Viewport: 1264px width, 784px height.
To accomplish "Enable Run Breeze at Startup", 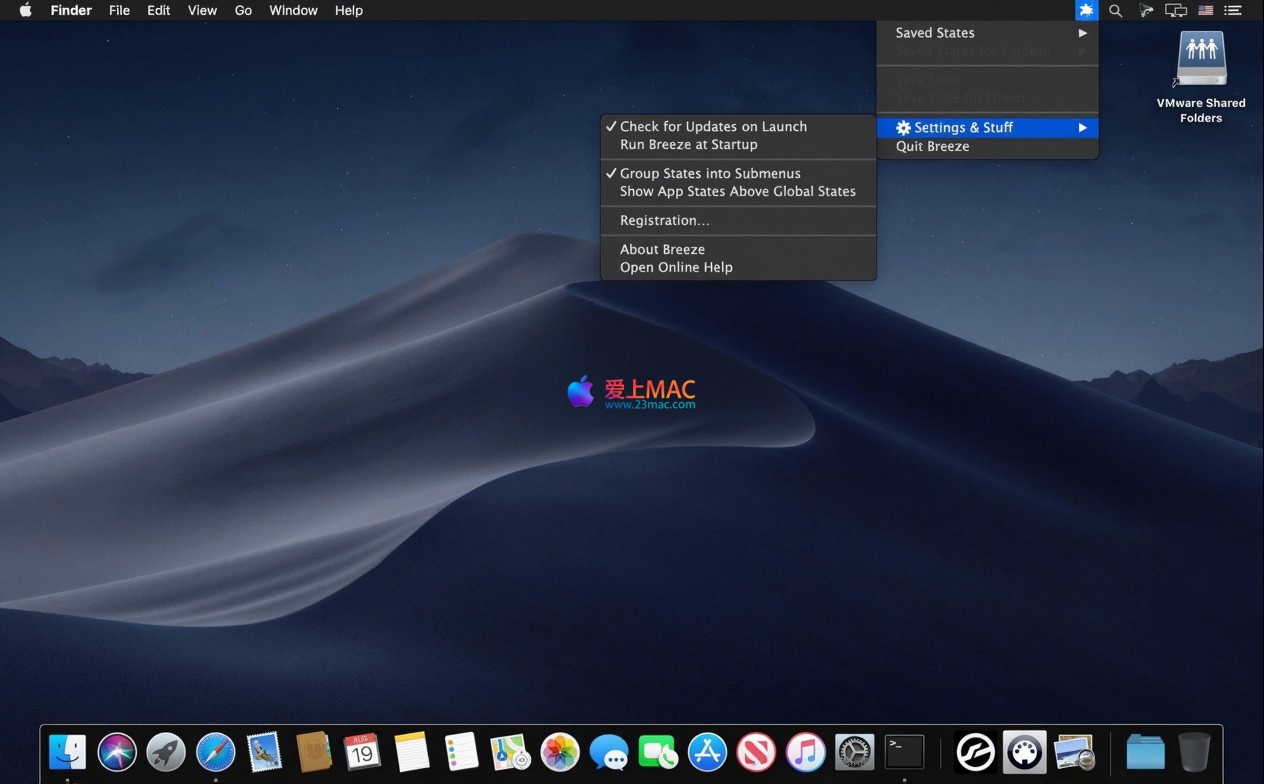I will [x=688, y=145].
